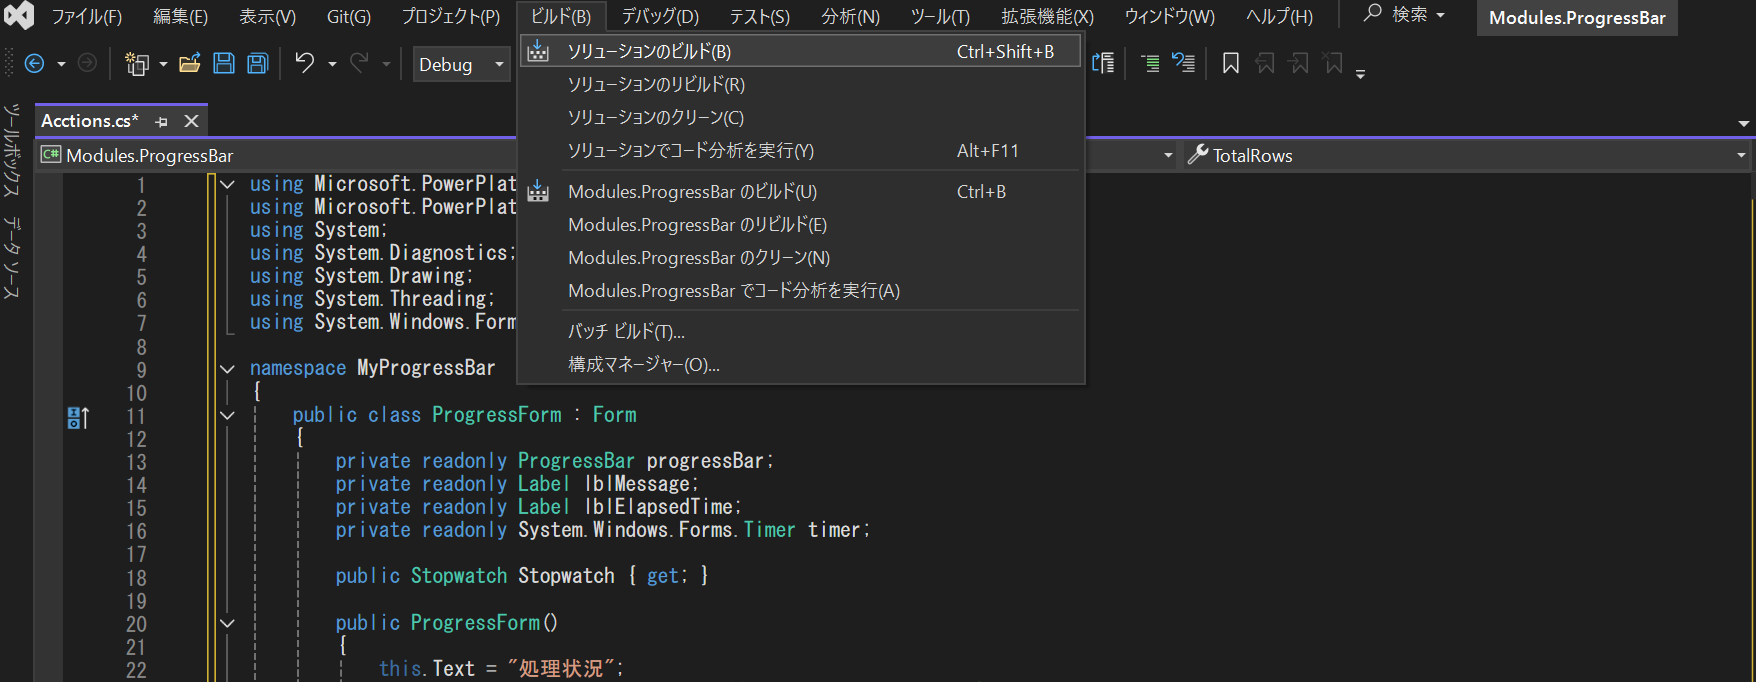Open the Debug configuration dropdown
1756x682 pixels.
[x=461, y=65]
